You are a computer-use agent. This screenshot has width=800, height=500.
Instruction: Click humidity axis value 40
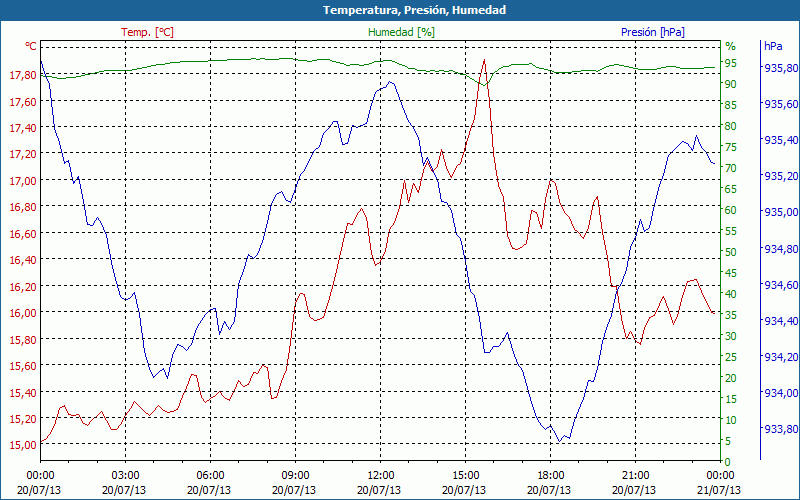731,294
